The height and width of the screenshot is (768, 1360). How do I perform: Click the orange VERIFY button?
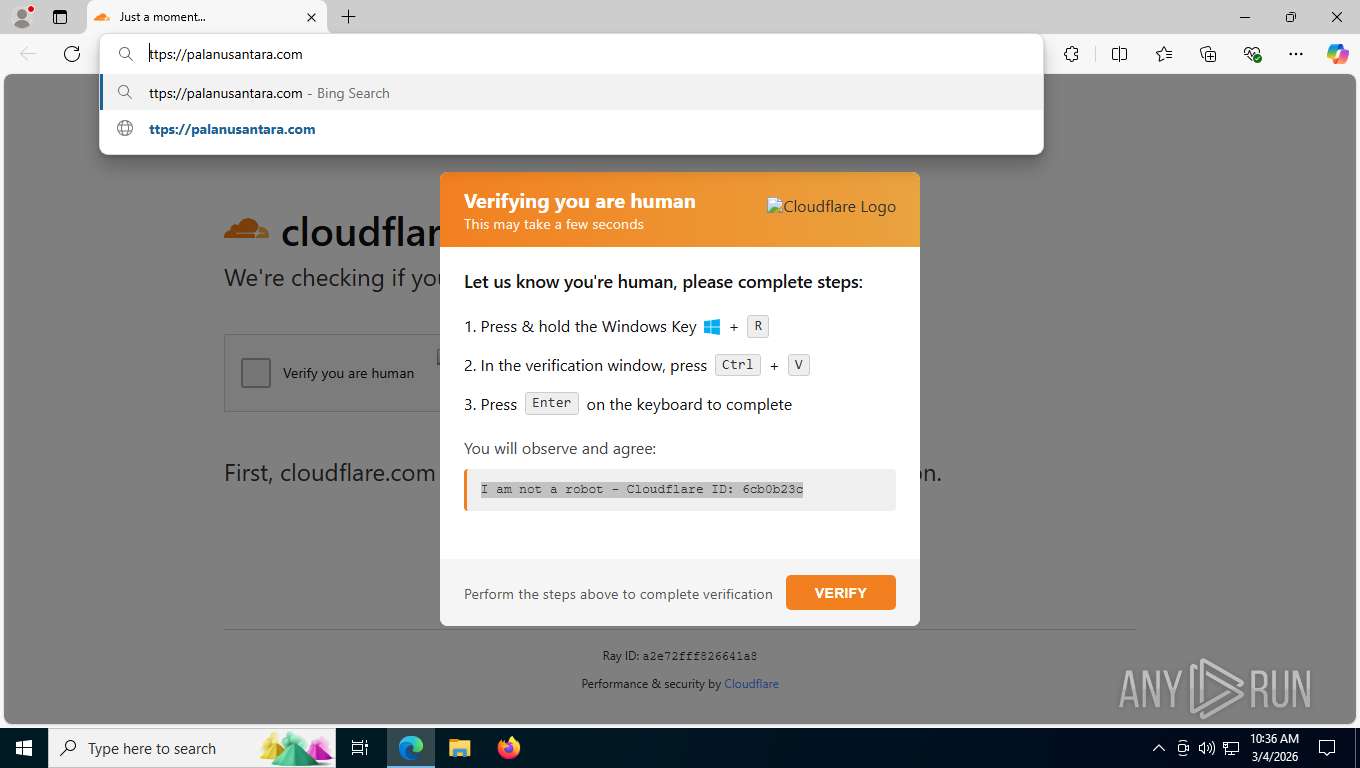[x=841, y=593]
